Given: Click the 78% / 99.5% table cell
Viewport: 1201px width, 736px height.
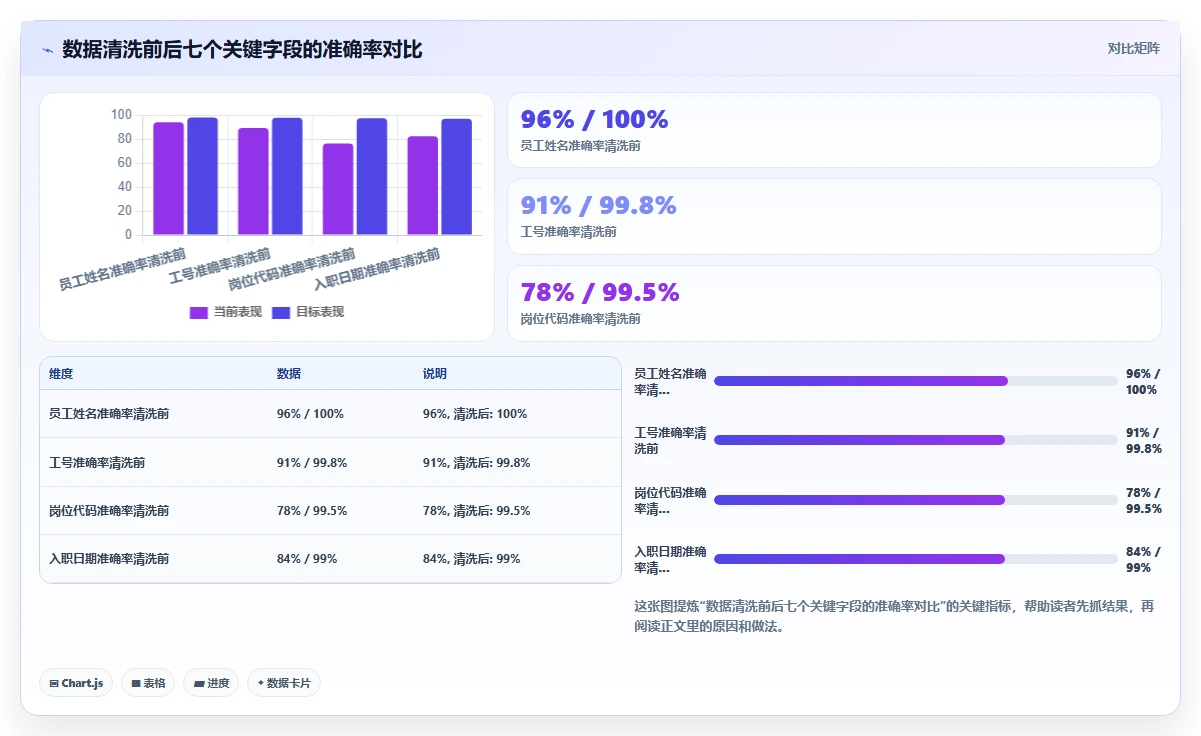Looking at the screenshot, I should coord(312,511).
